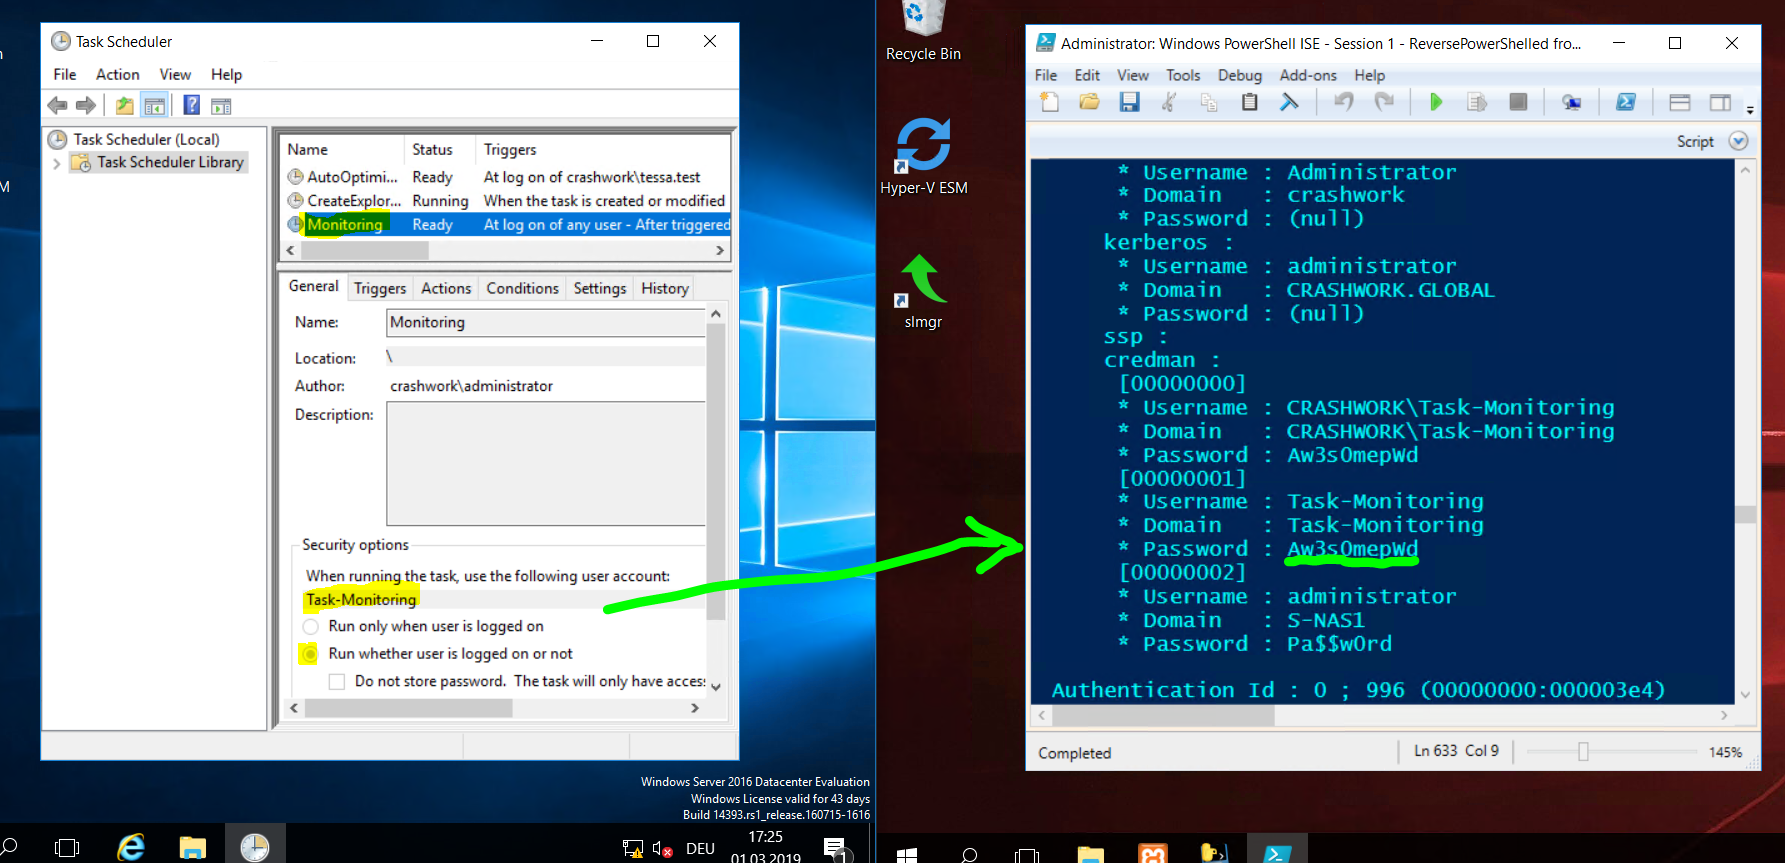Open Tools menu in PowerShell ISE
This screenshot has height=863, width=1785.
[1183, 75]
